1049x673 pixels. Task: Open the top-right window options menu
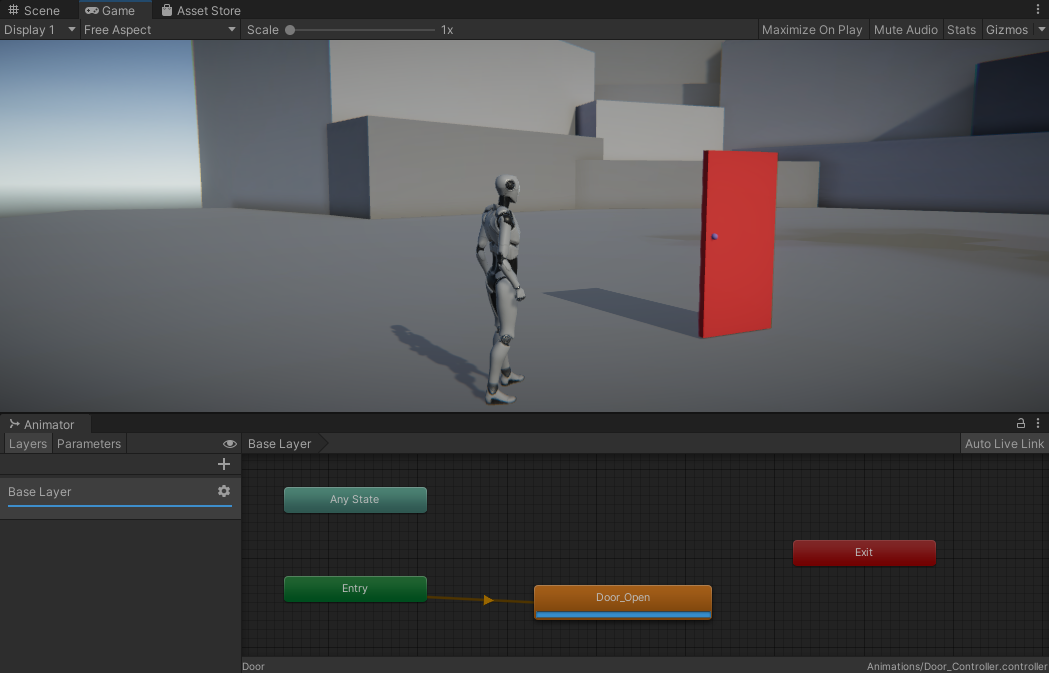point(1038,10)
